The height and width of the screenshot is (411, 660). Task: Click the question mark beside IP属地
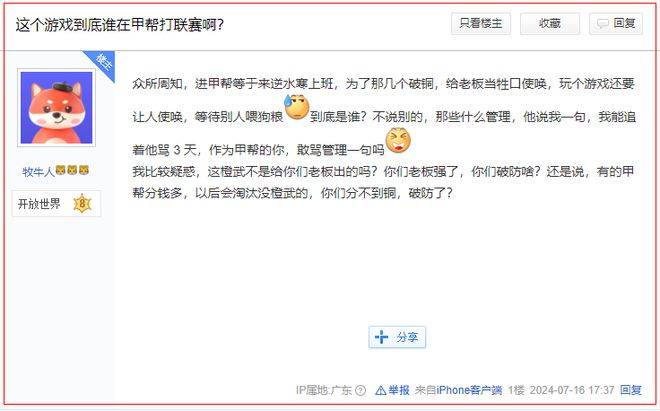[x=360, y=391]
